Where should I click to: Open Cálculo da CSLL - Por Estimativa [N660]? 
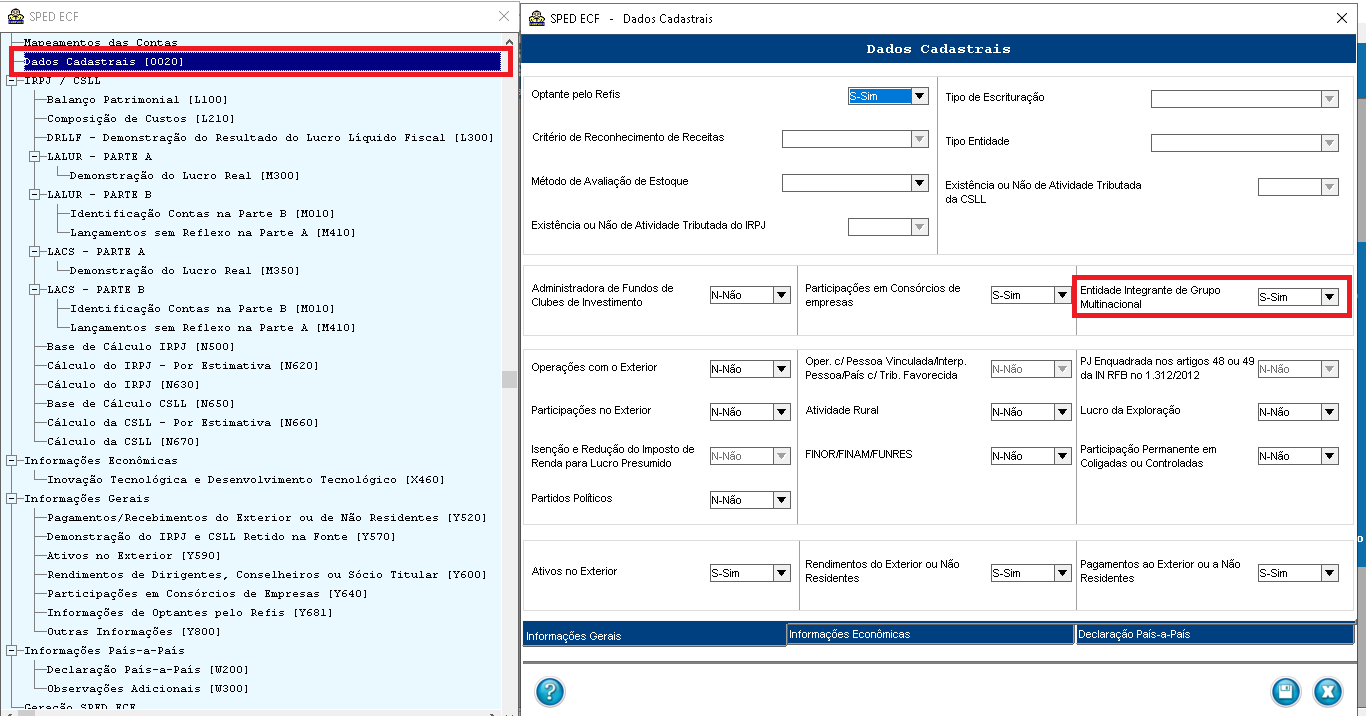coord(183,423)
